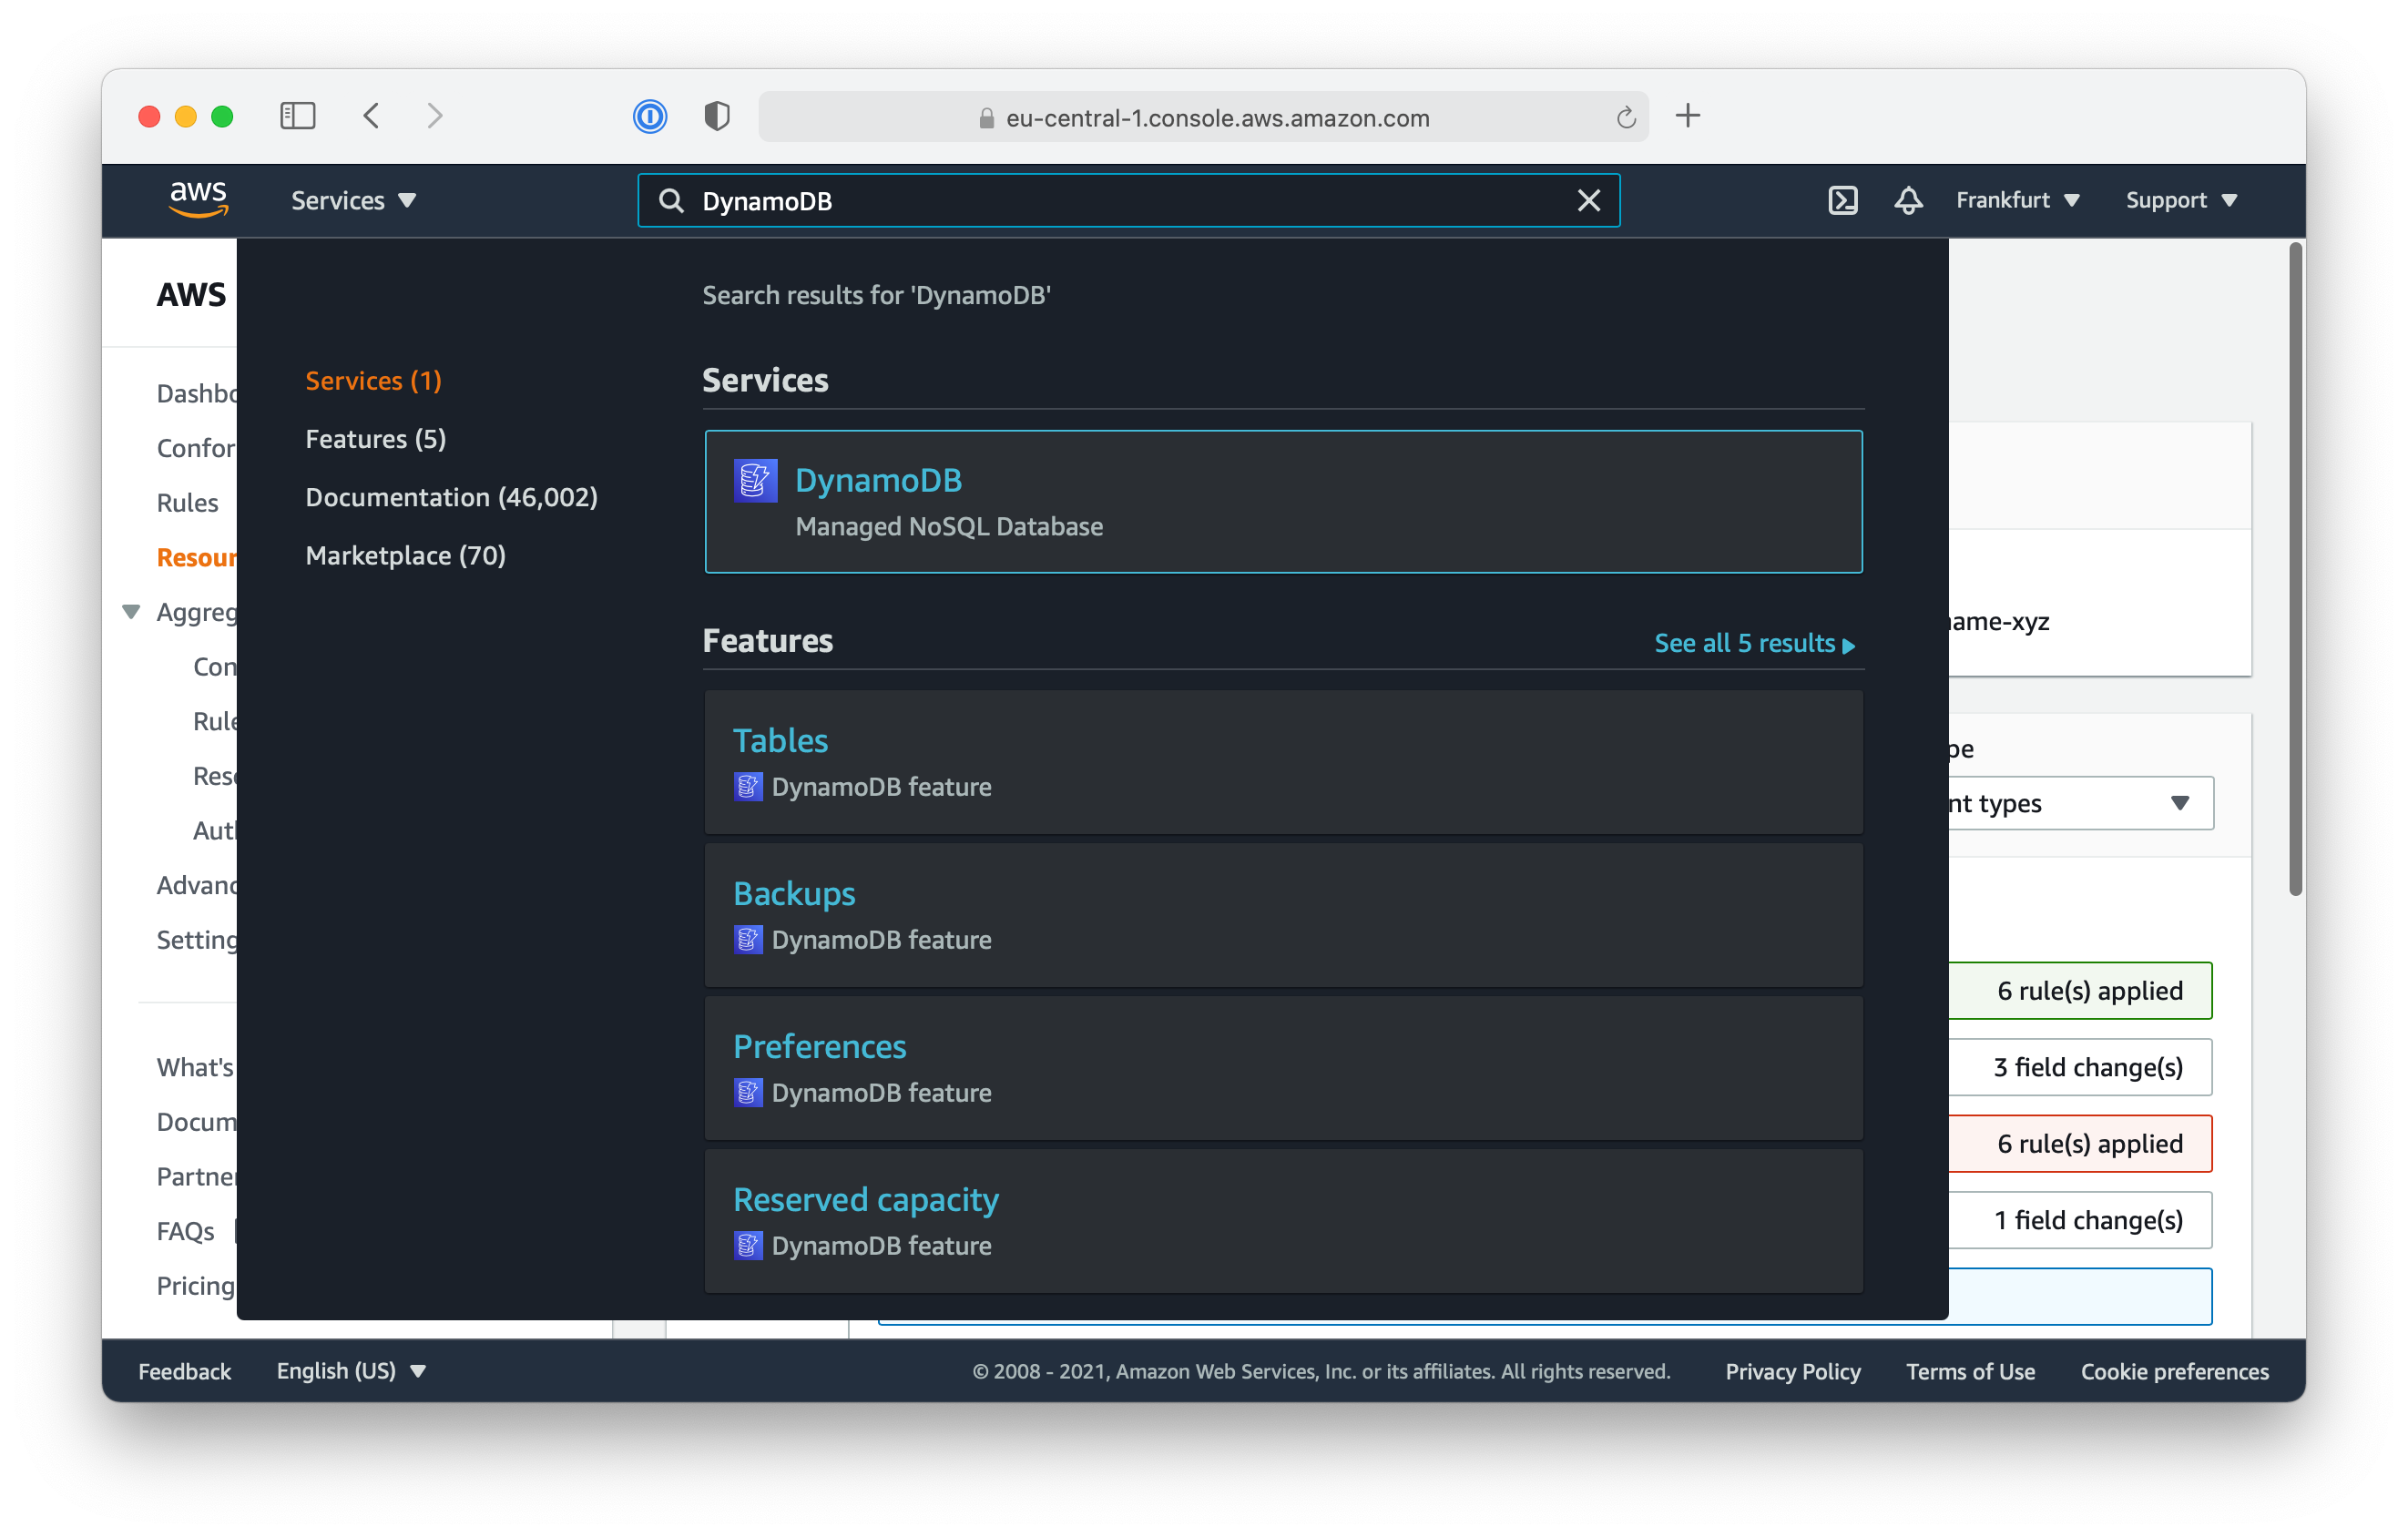Open the Backups feature link

794,894
